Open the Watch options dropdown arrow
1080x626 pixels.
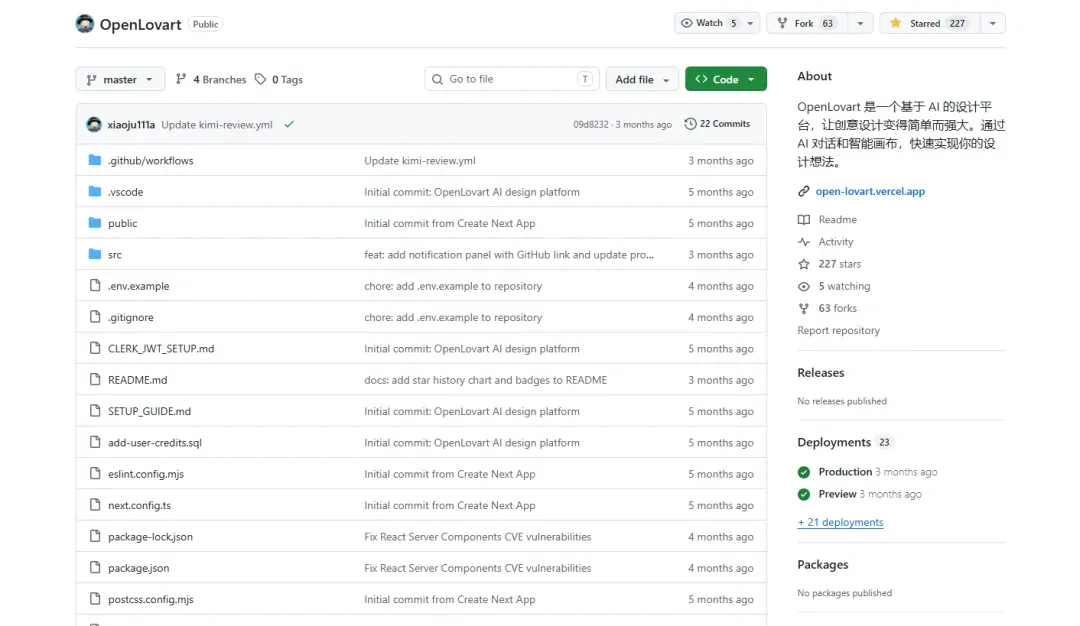pyautogui.click(x=750, y=23)
